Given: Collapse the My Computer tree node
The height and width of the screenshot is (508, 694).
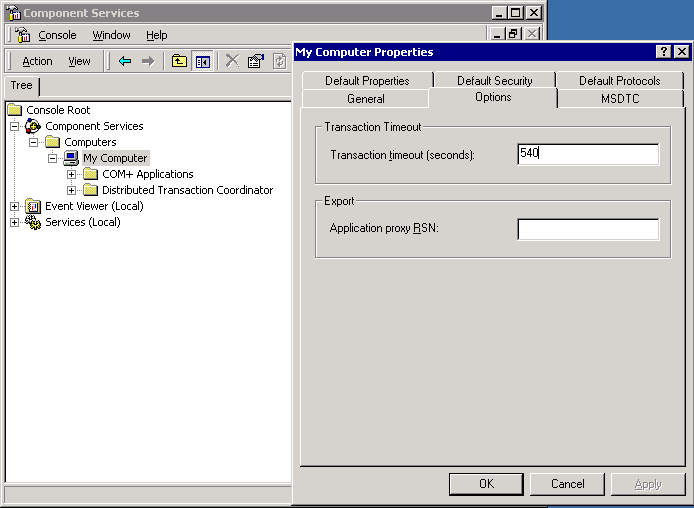Looking at the screenshot, I should [53, 158].
